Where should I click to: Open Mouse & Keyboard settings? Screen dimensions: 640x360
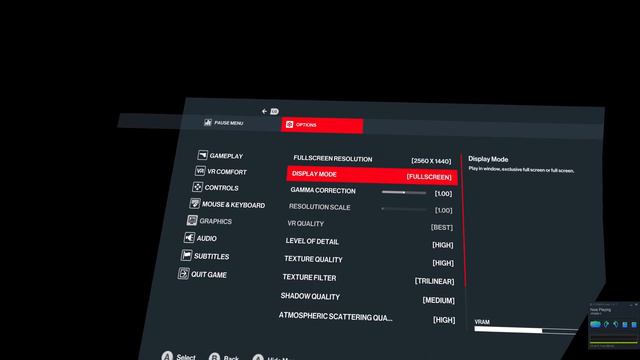click(227, 204)
